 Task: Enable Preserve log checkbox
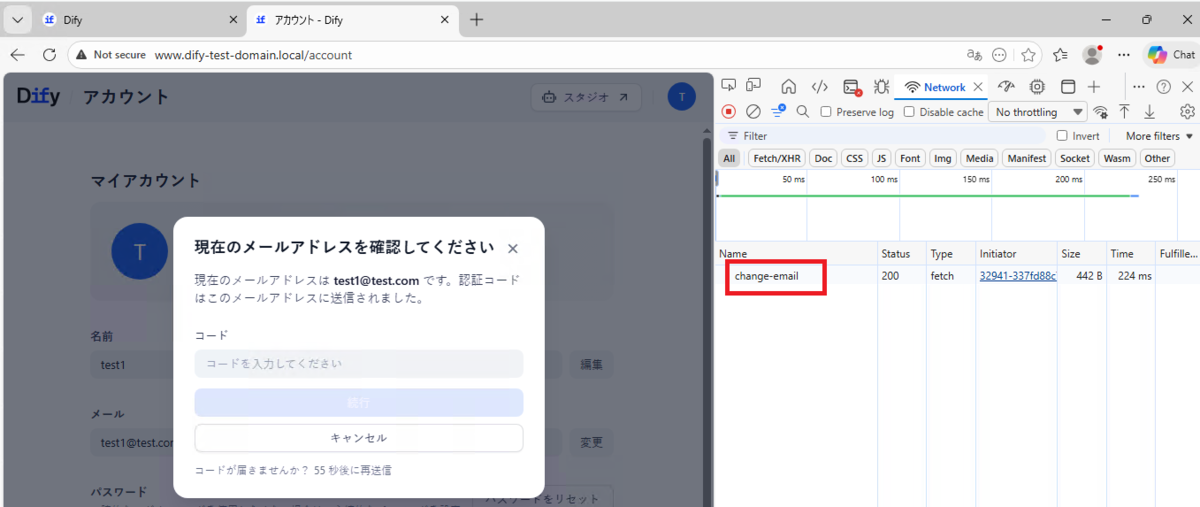(x=826, y=112)
